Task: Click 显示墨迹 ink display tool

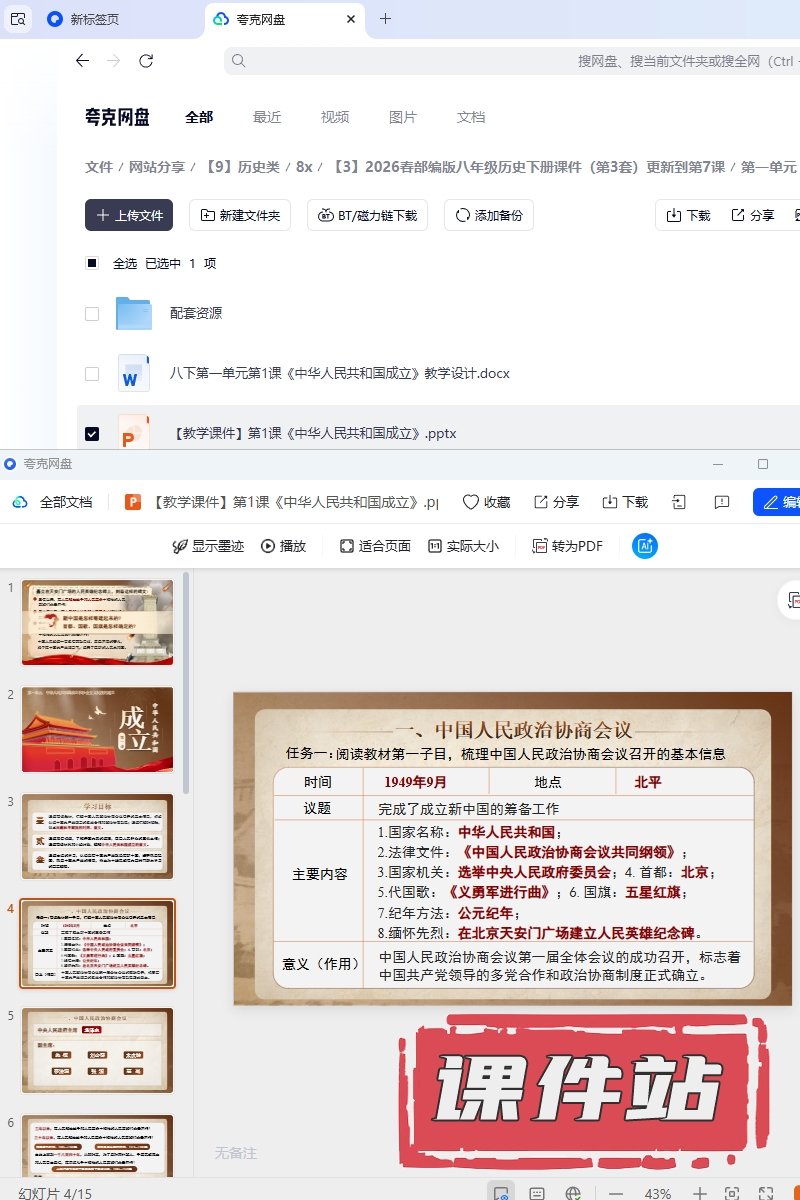Action: (180, 546)
